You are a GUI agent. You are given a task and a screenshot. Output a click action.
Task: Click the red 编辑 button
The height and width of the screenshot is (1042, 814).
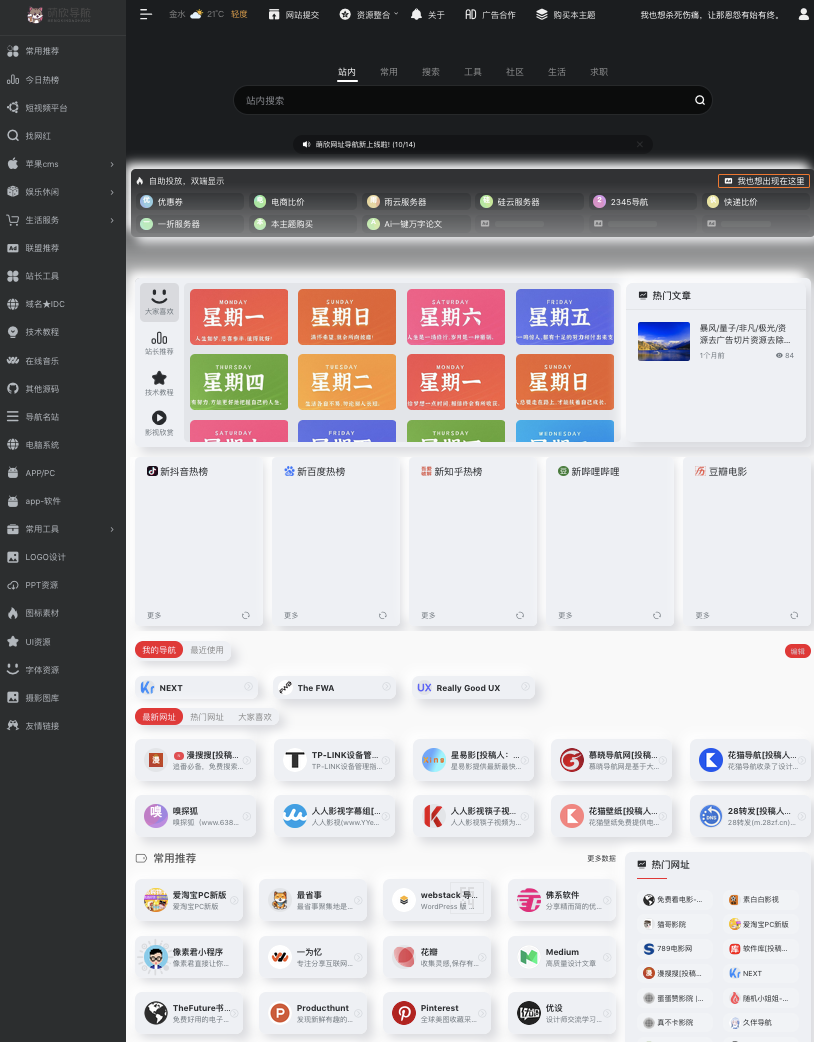(x=797, y=651)
